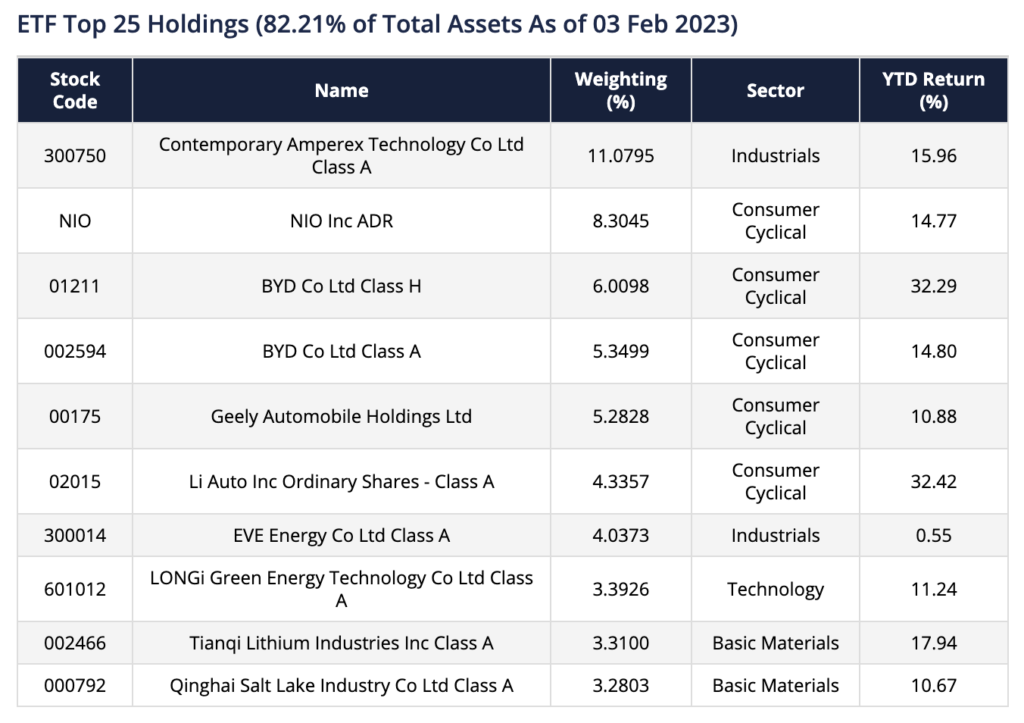Click Geely Automobile Holdings Ltd
Image resolution: width=1024 pixels, height=723 pixels.
pyautogui.click(x=342, y=417)
